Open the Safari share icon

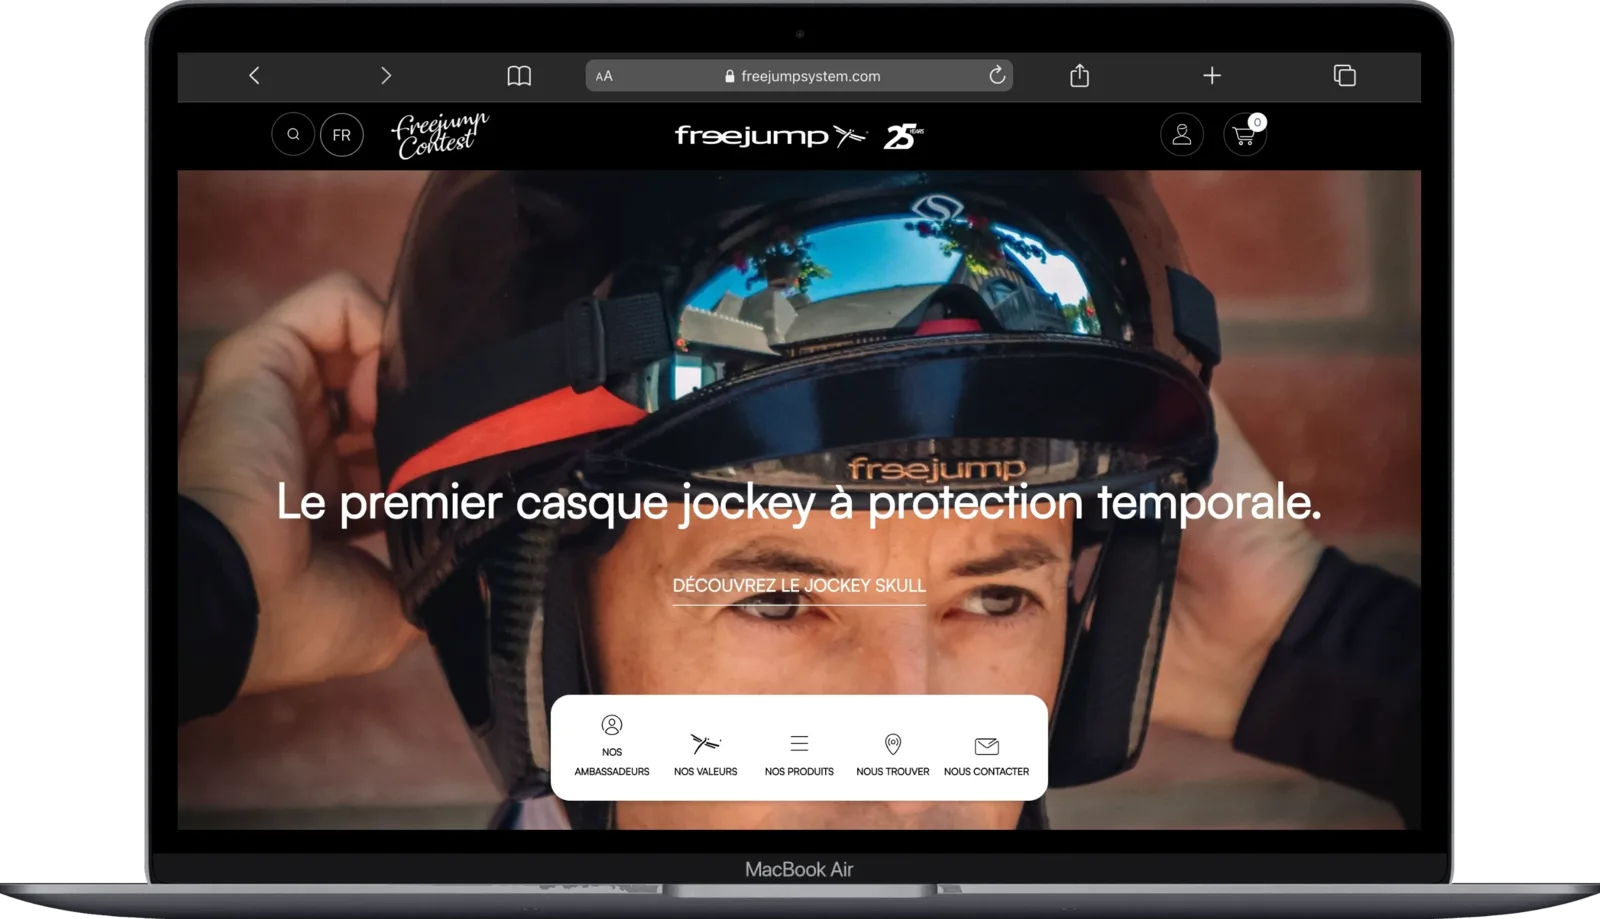[x=1079, y=76]
